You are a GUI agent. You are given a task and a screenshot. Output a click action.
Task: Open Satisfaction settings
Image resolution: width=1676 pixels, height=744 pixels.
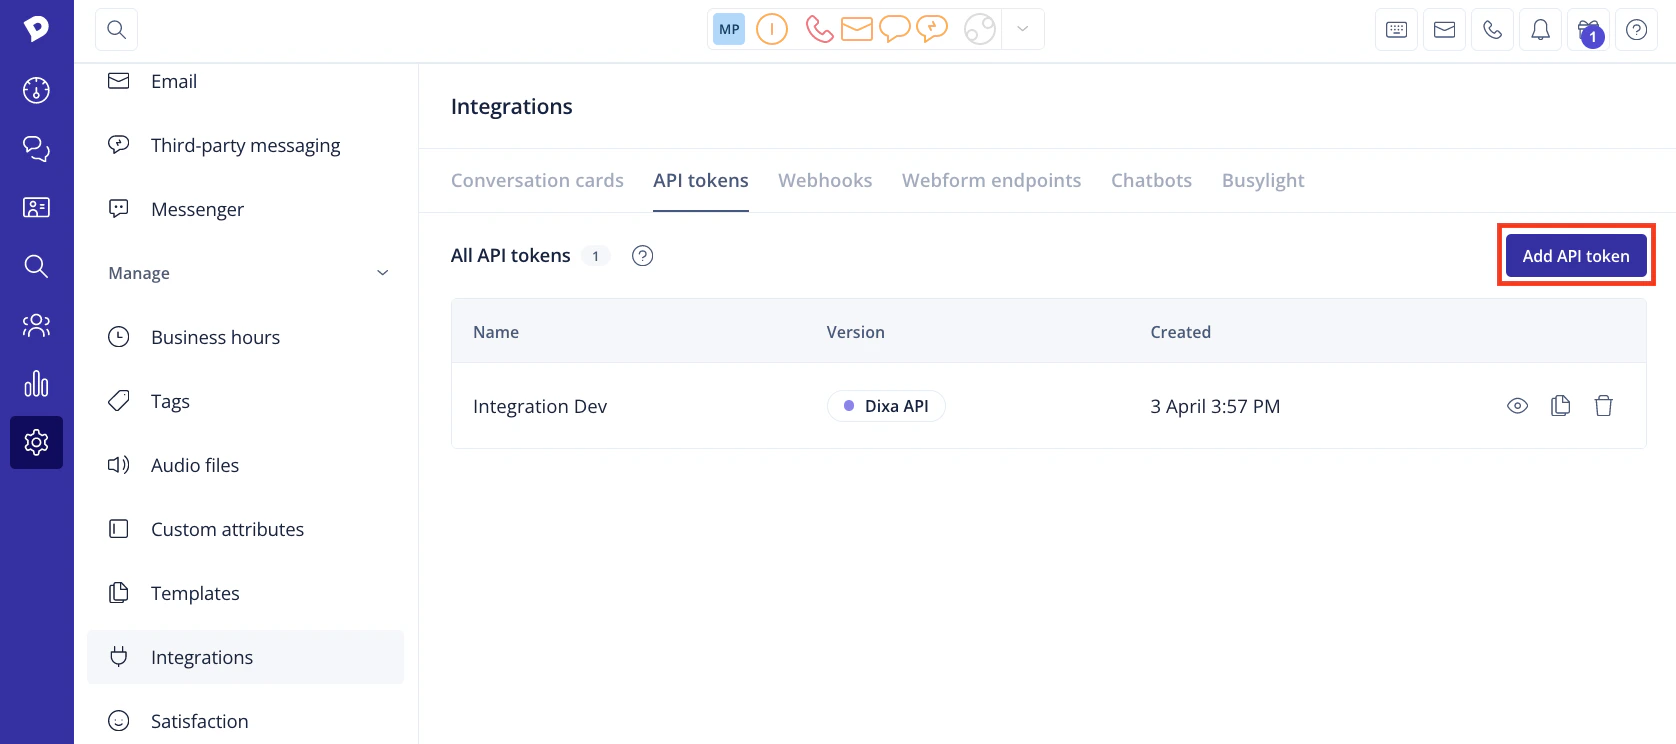coord(245,721)
